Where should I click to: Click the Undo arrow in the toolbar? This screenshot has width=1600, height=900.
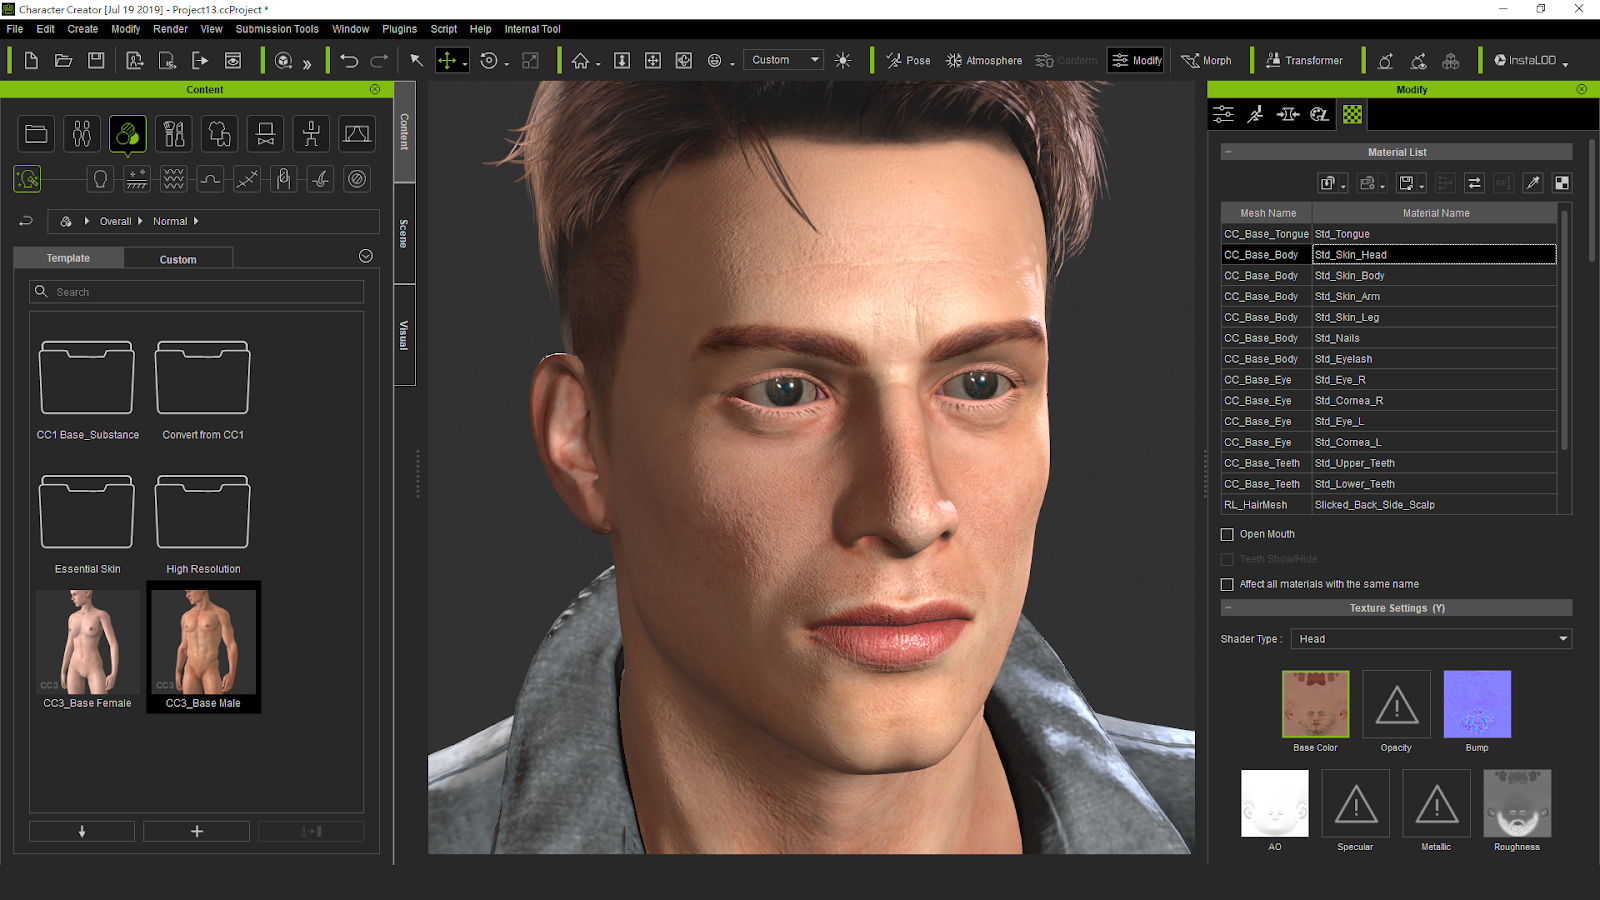click(x=349, y=61)
